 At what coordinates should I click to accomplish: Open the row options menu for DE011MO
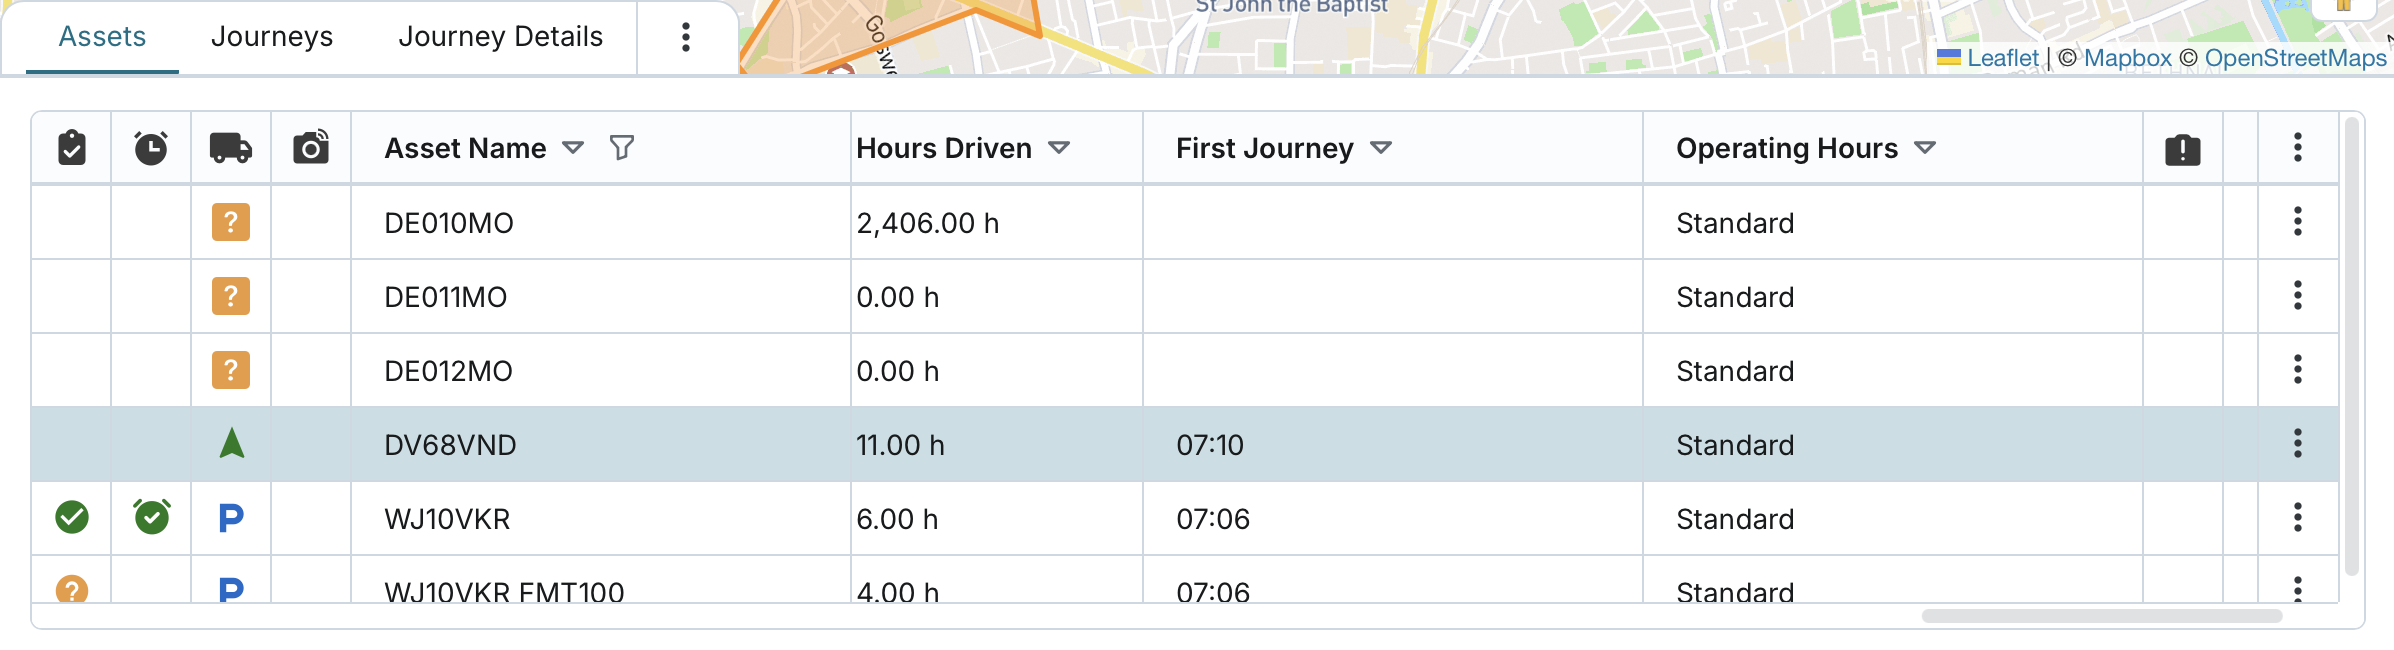pyautogui.click(x=2298, y=296)
